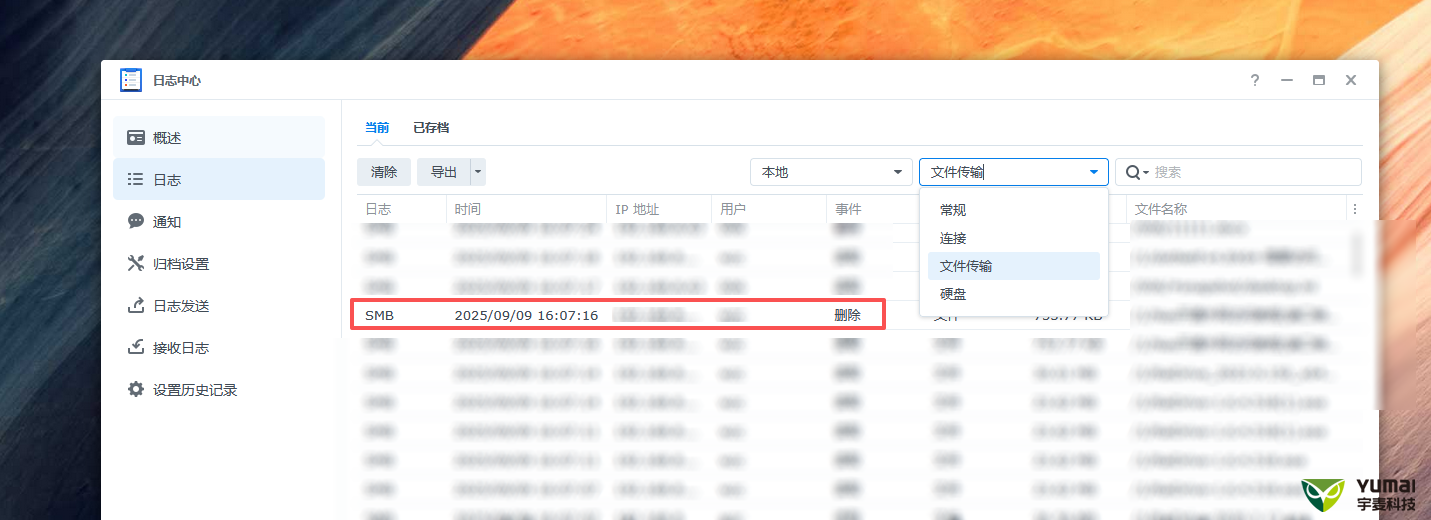Viewport: 1431px width, 520px height.
Task: Click the 清除 button
Action: (x=384, y=172)
